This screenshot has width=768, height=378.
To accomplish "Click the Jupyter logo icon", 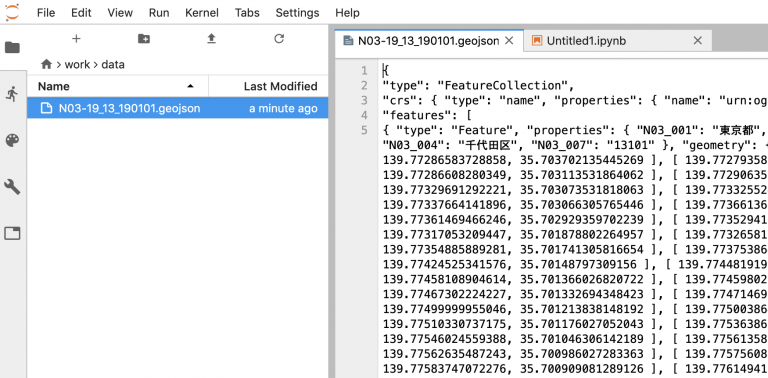I will tap(12, 12).
